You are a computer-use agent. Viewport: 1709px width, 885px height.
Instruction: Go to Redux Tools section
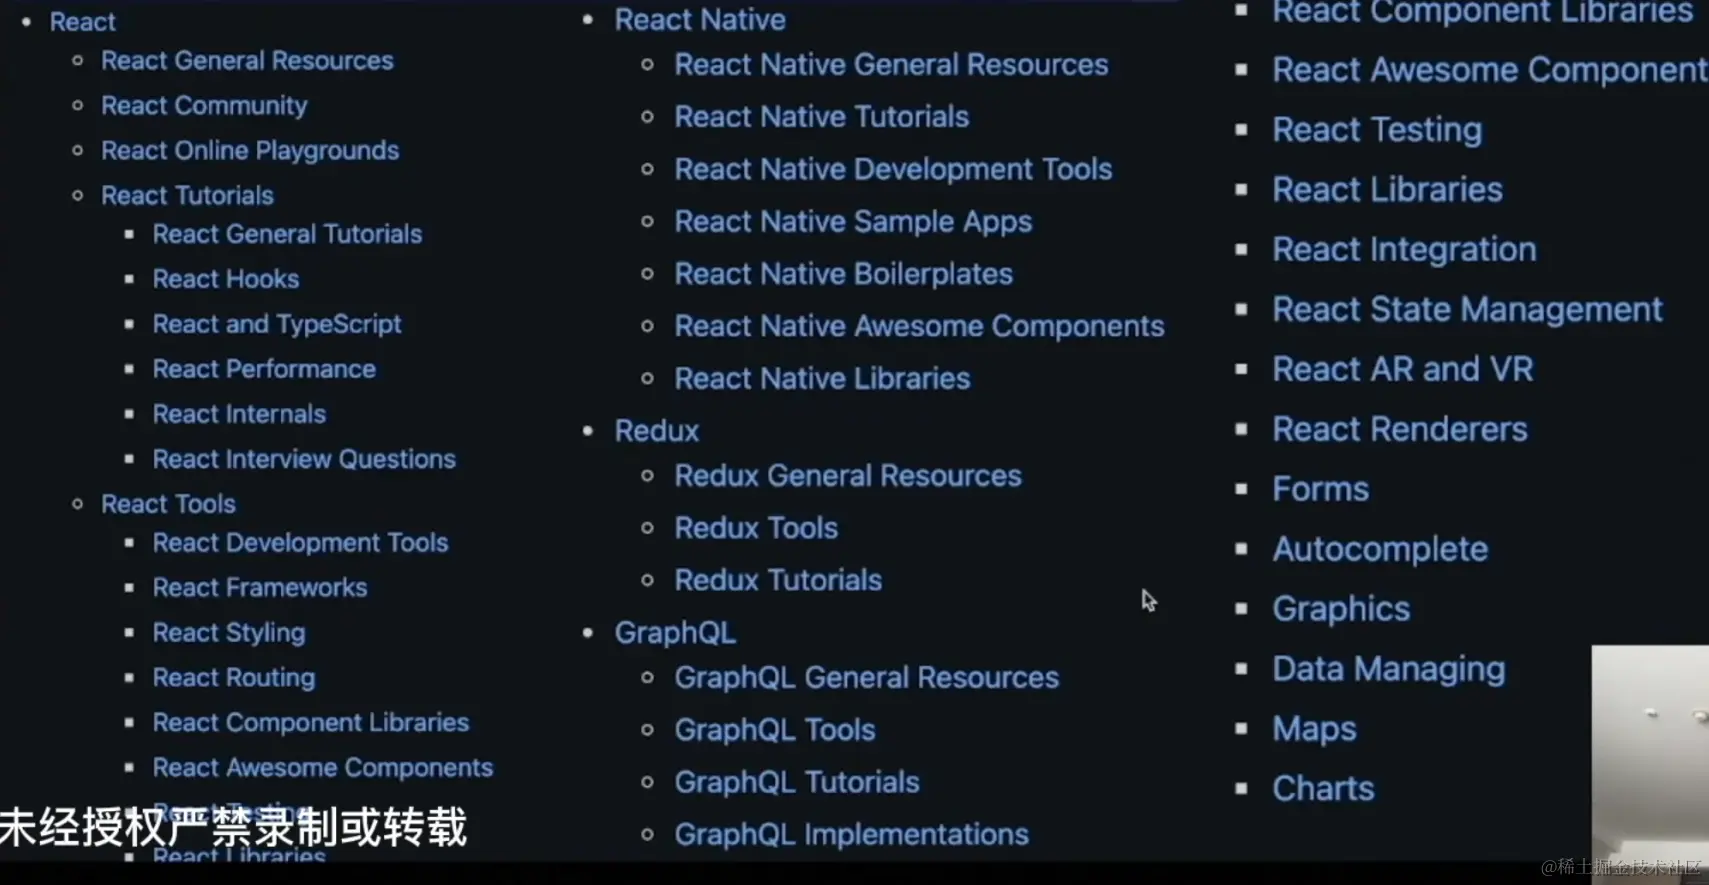pyautogui.click(x=756, y=528)
